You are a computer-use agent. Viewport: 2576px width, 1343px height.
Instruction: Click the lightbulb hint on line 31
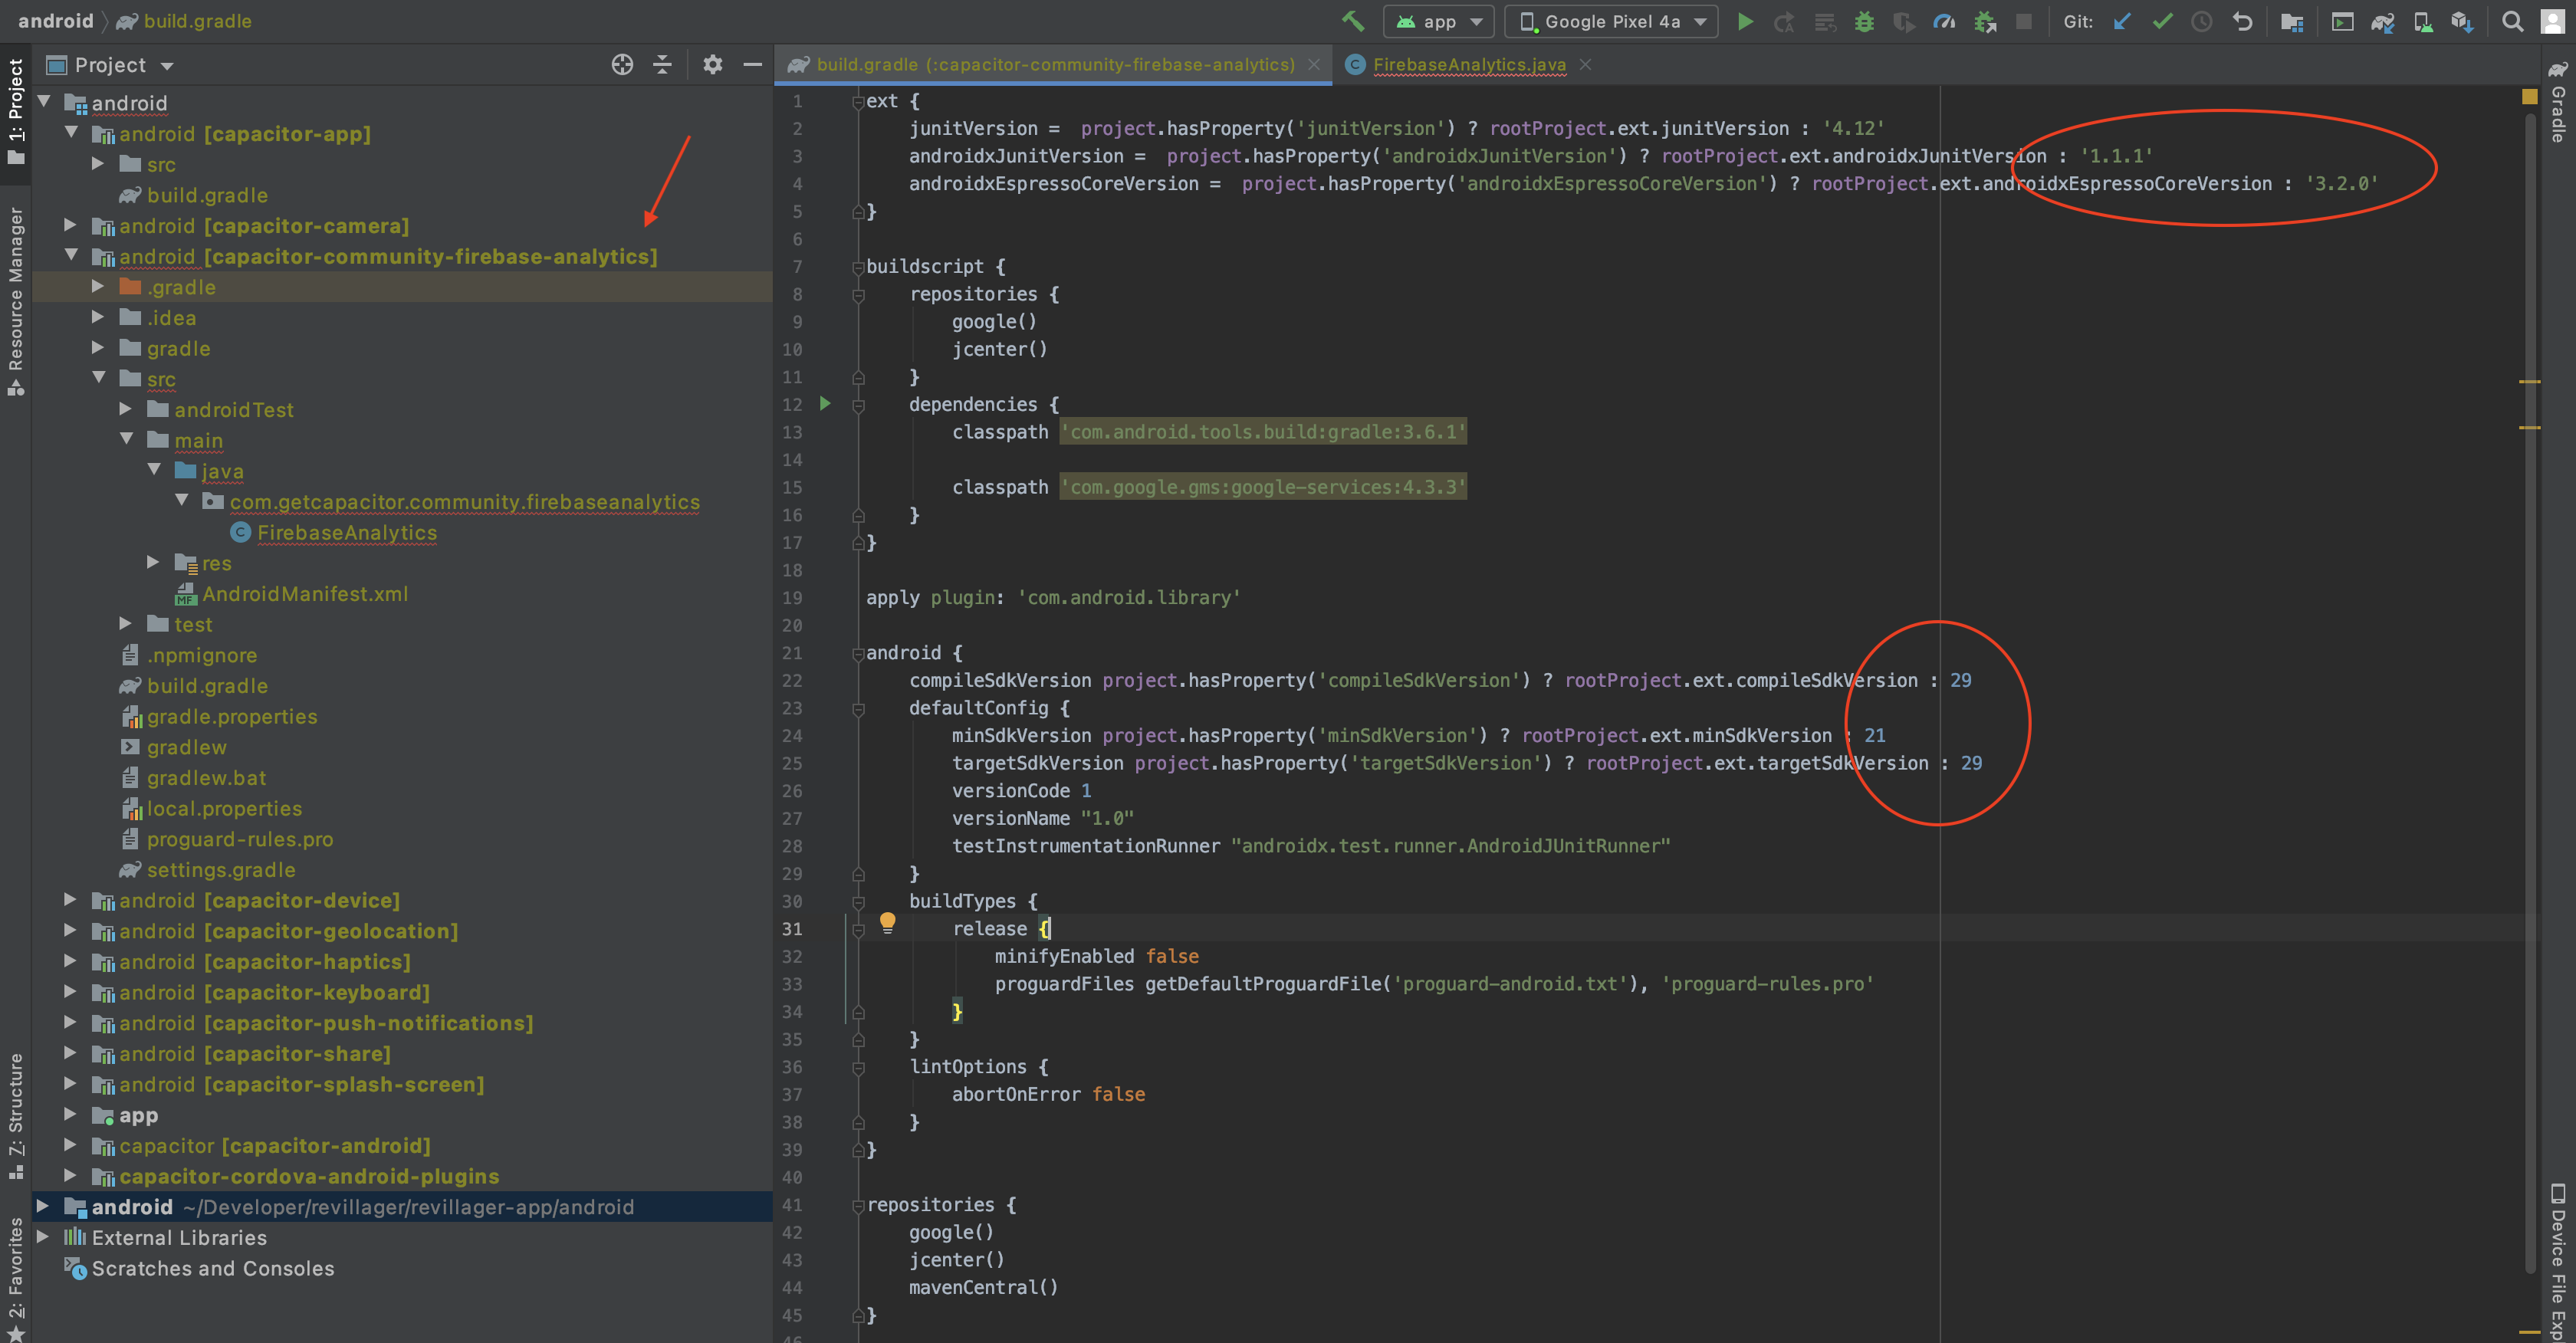click(x=888, y=924)
